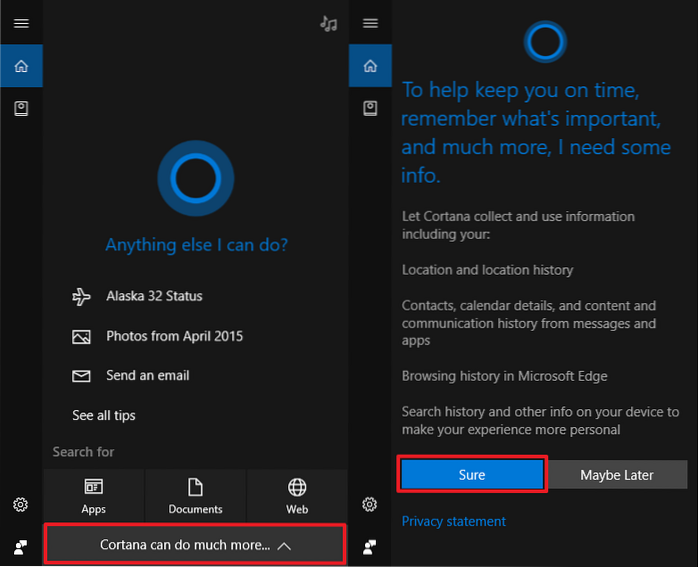Click Feedback icon in the left panel sidebar

point(21,546)
